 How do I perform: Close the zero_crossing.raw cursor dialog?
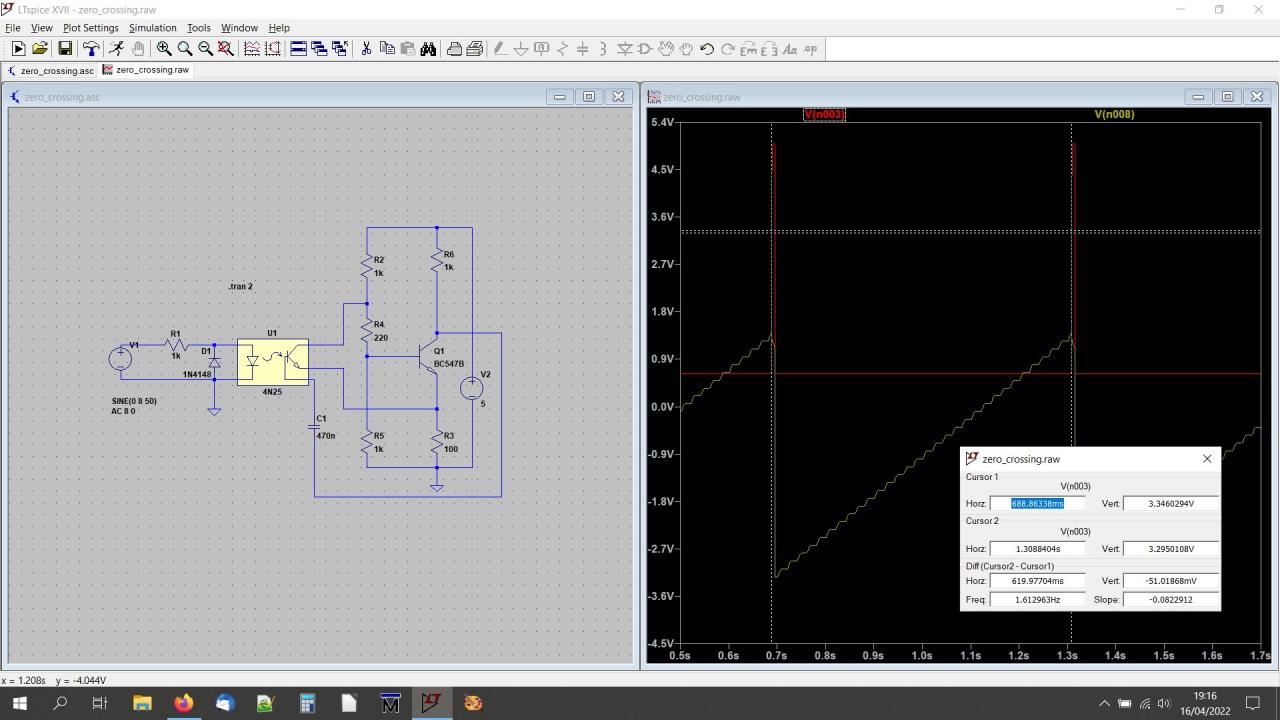1206,459
